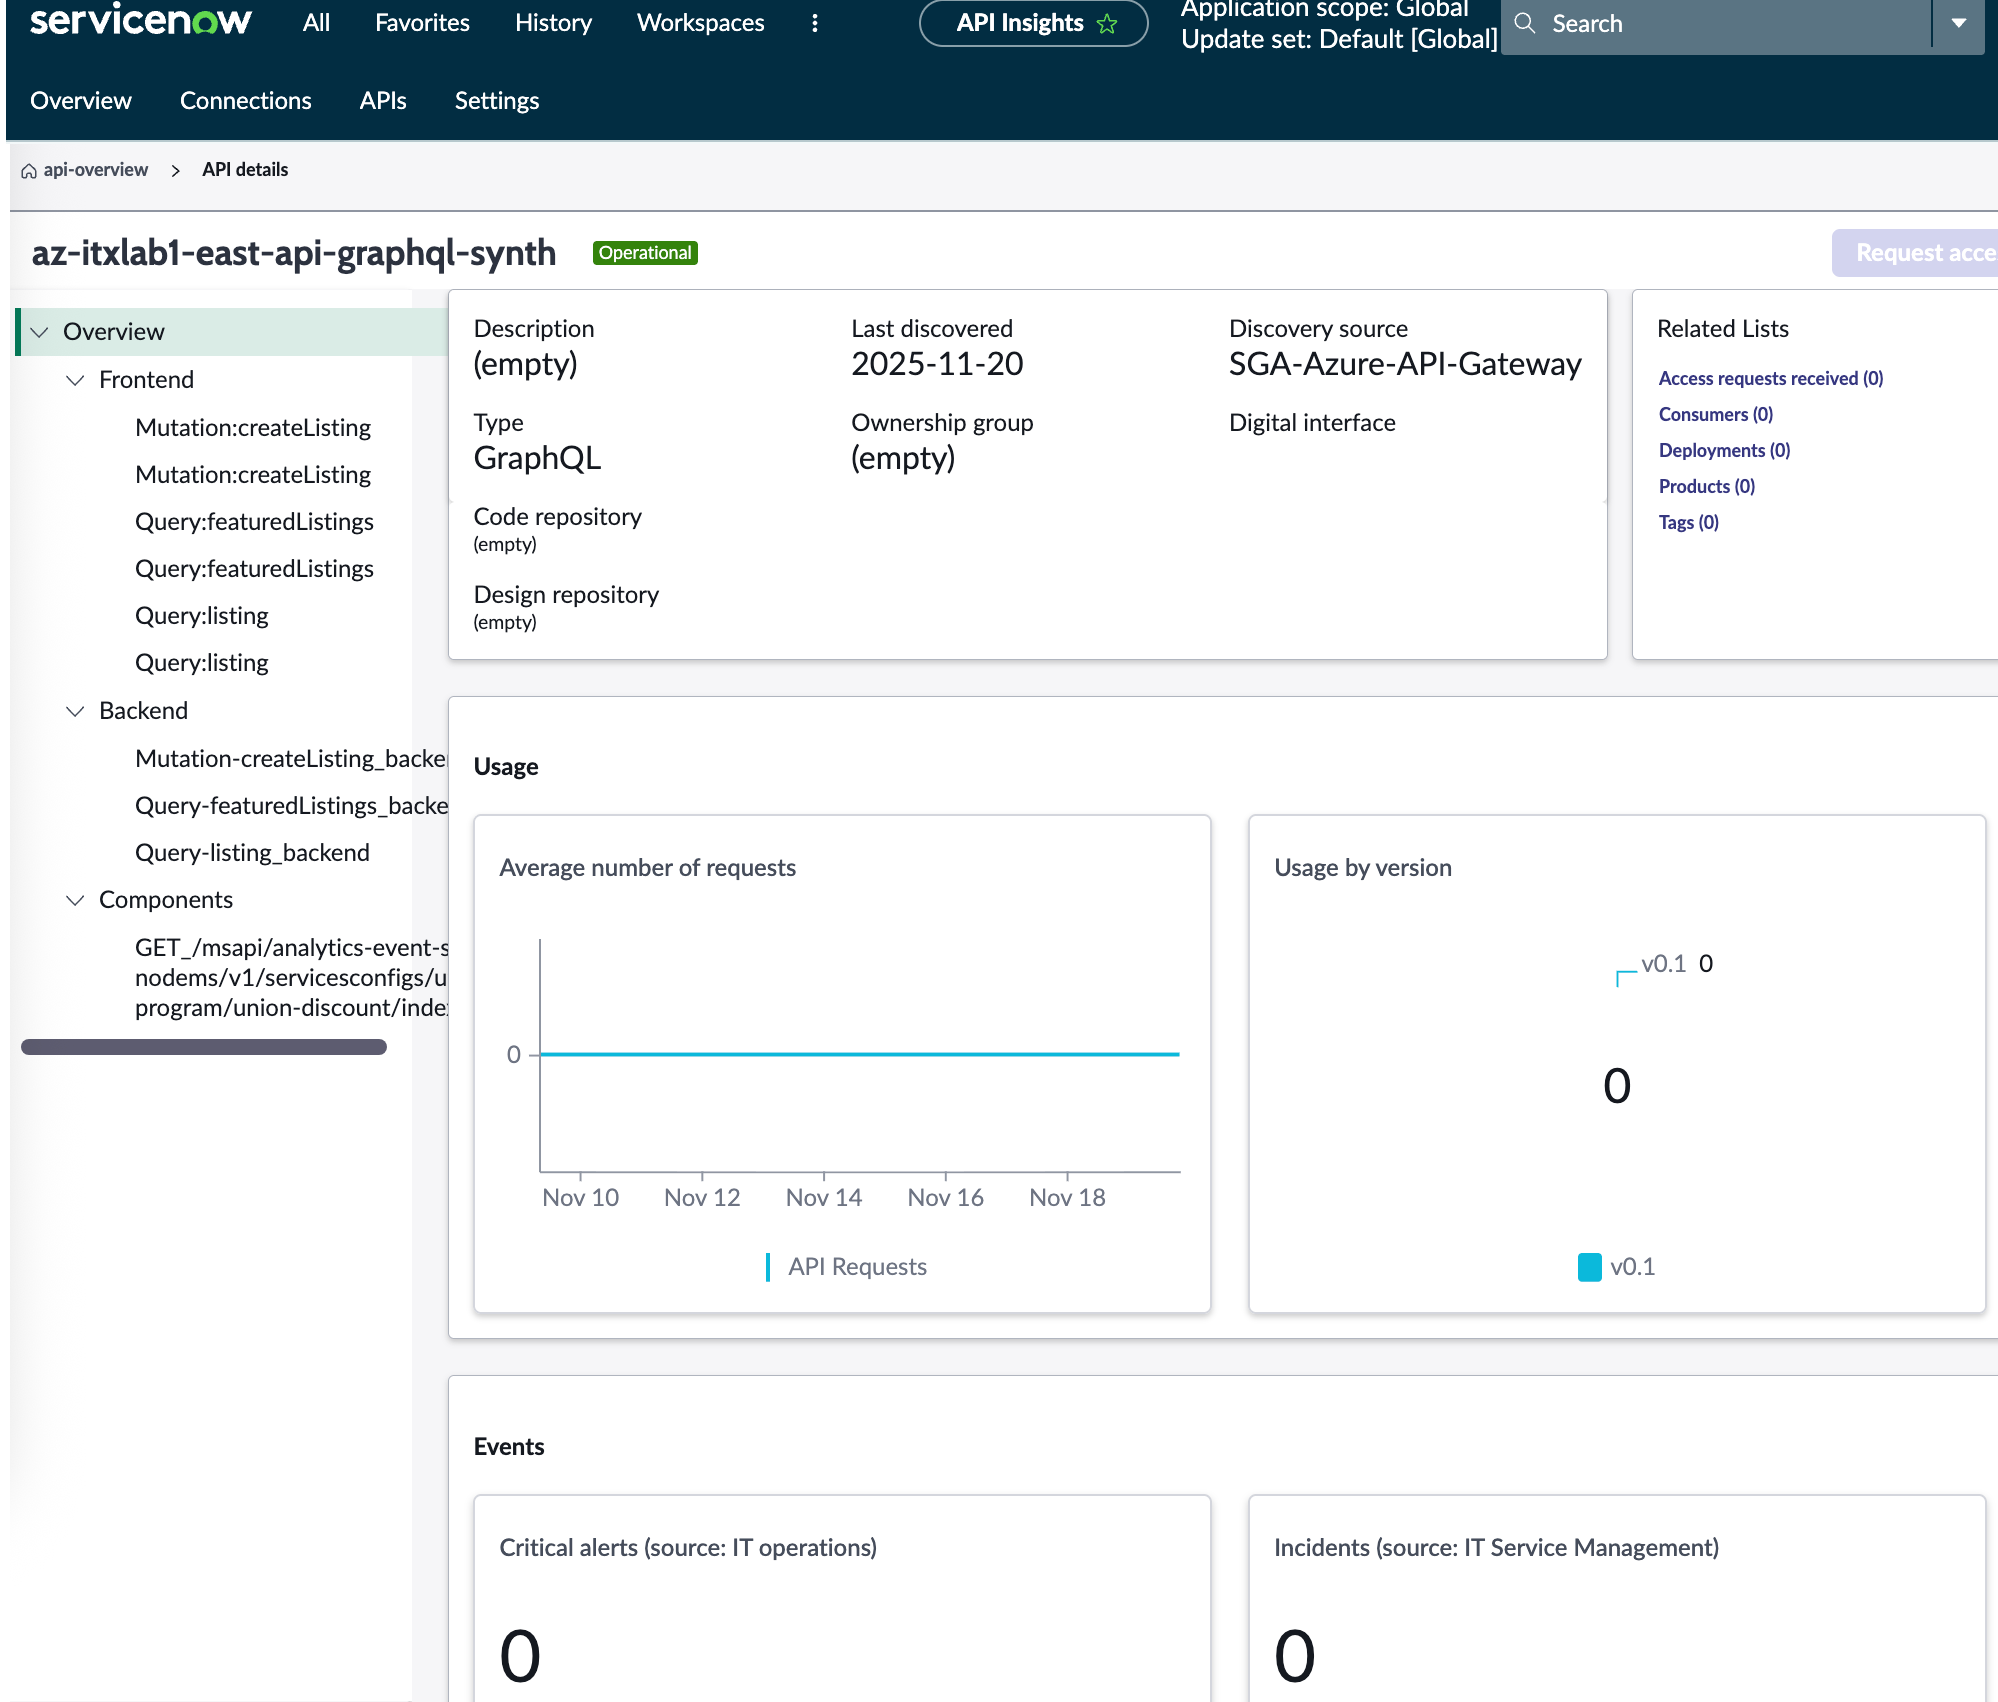This screenshot has width=1998, height=1702.
Task: Select the first Query:featuredListings item
Action: 254,522
